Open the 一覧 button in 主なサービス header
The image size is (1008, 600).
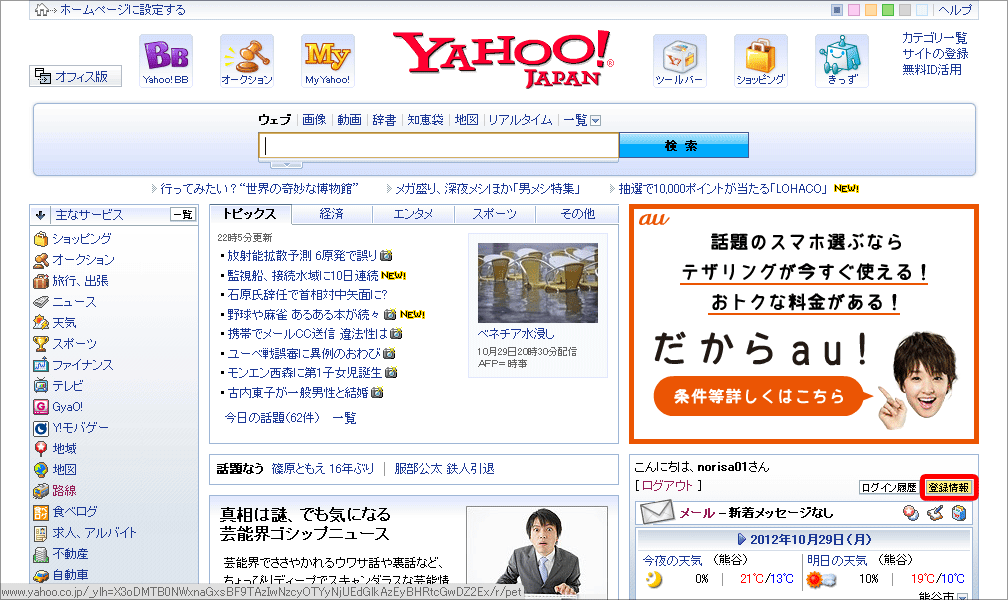(183, 214)
